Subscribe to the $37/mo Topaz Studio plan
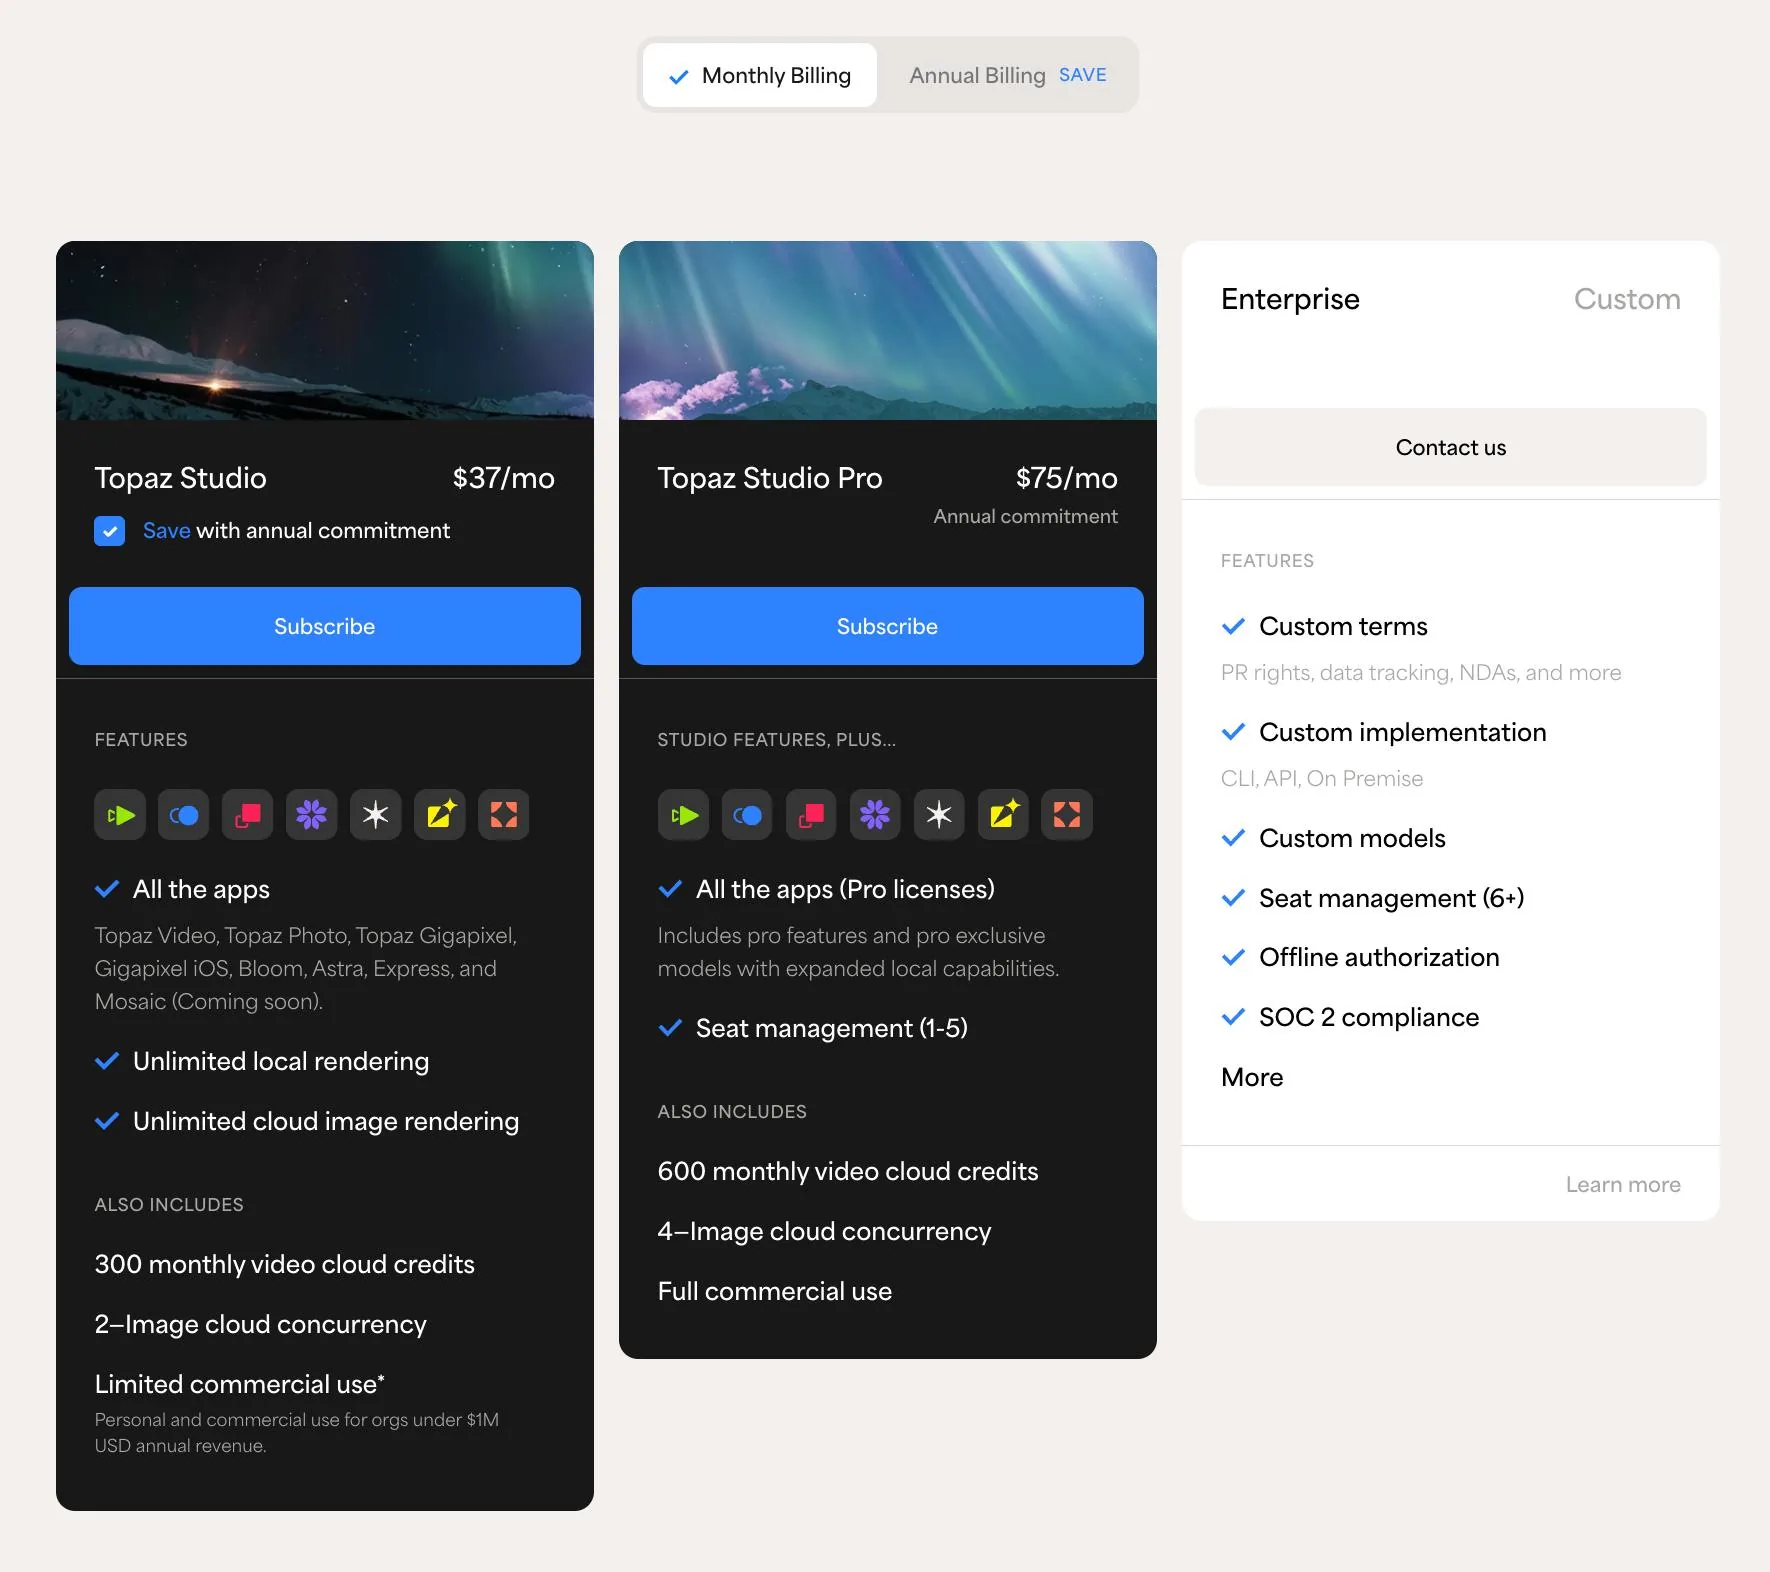Screen dimensions: 1770x1572 coord(325,626)
